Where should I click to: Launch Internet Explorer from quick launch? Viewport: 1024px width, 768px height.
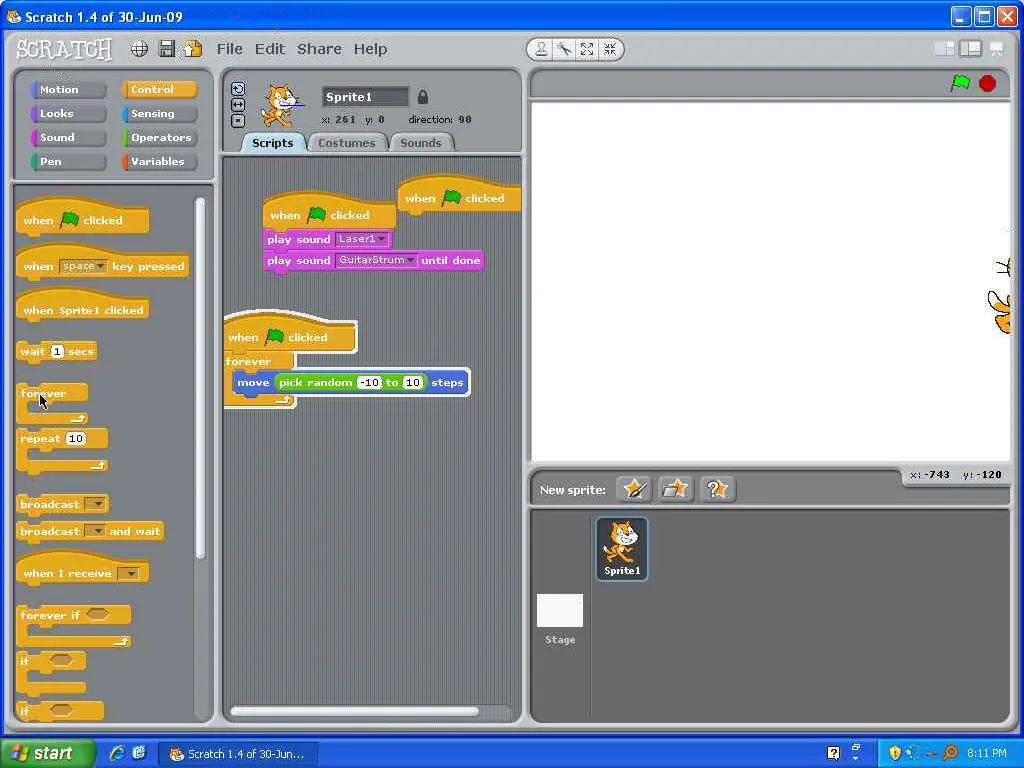[x=118, y=753]
